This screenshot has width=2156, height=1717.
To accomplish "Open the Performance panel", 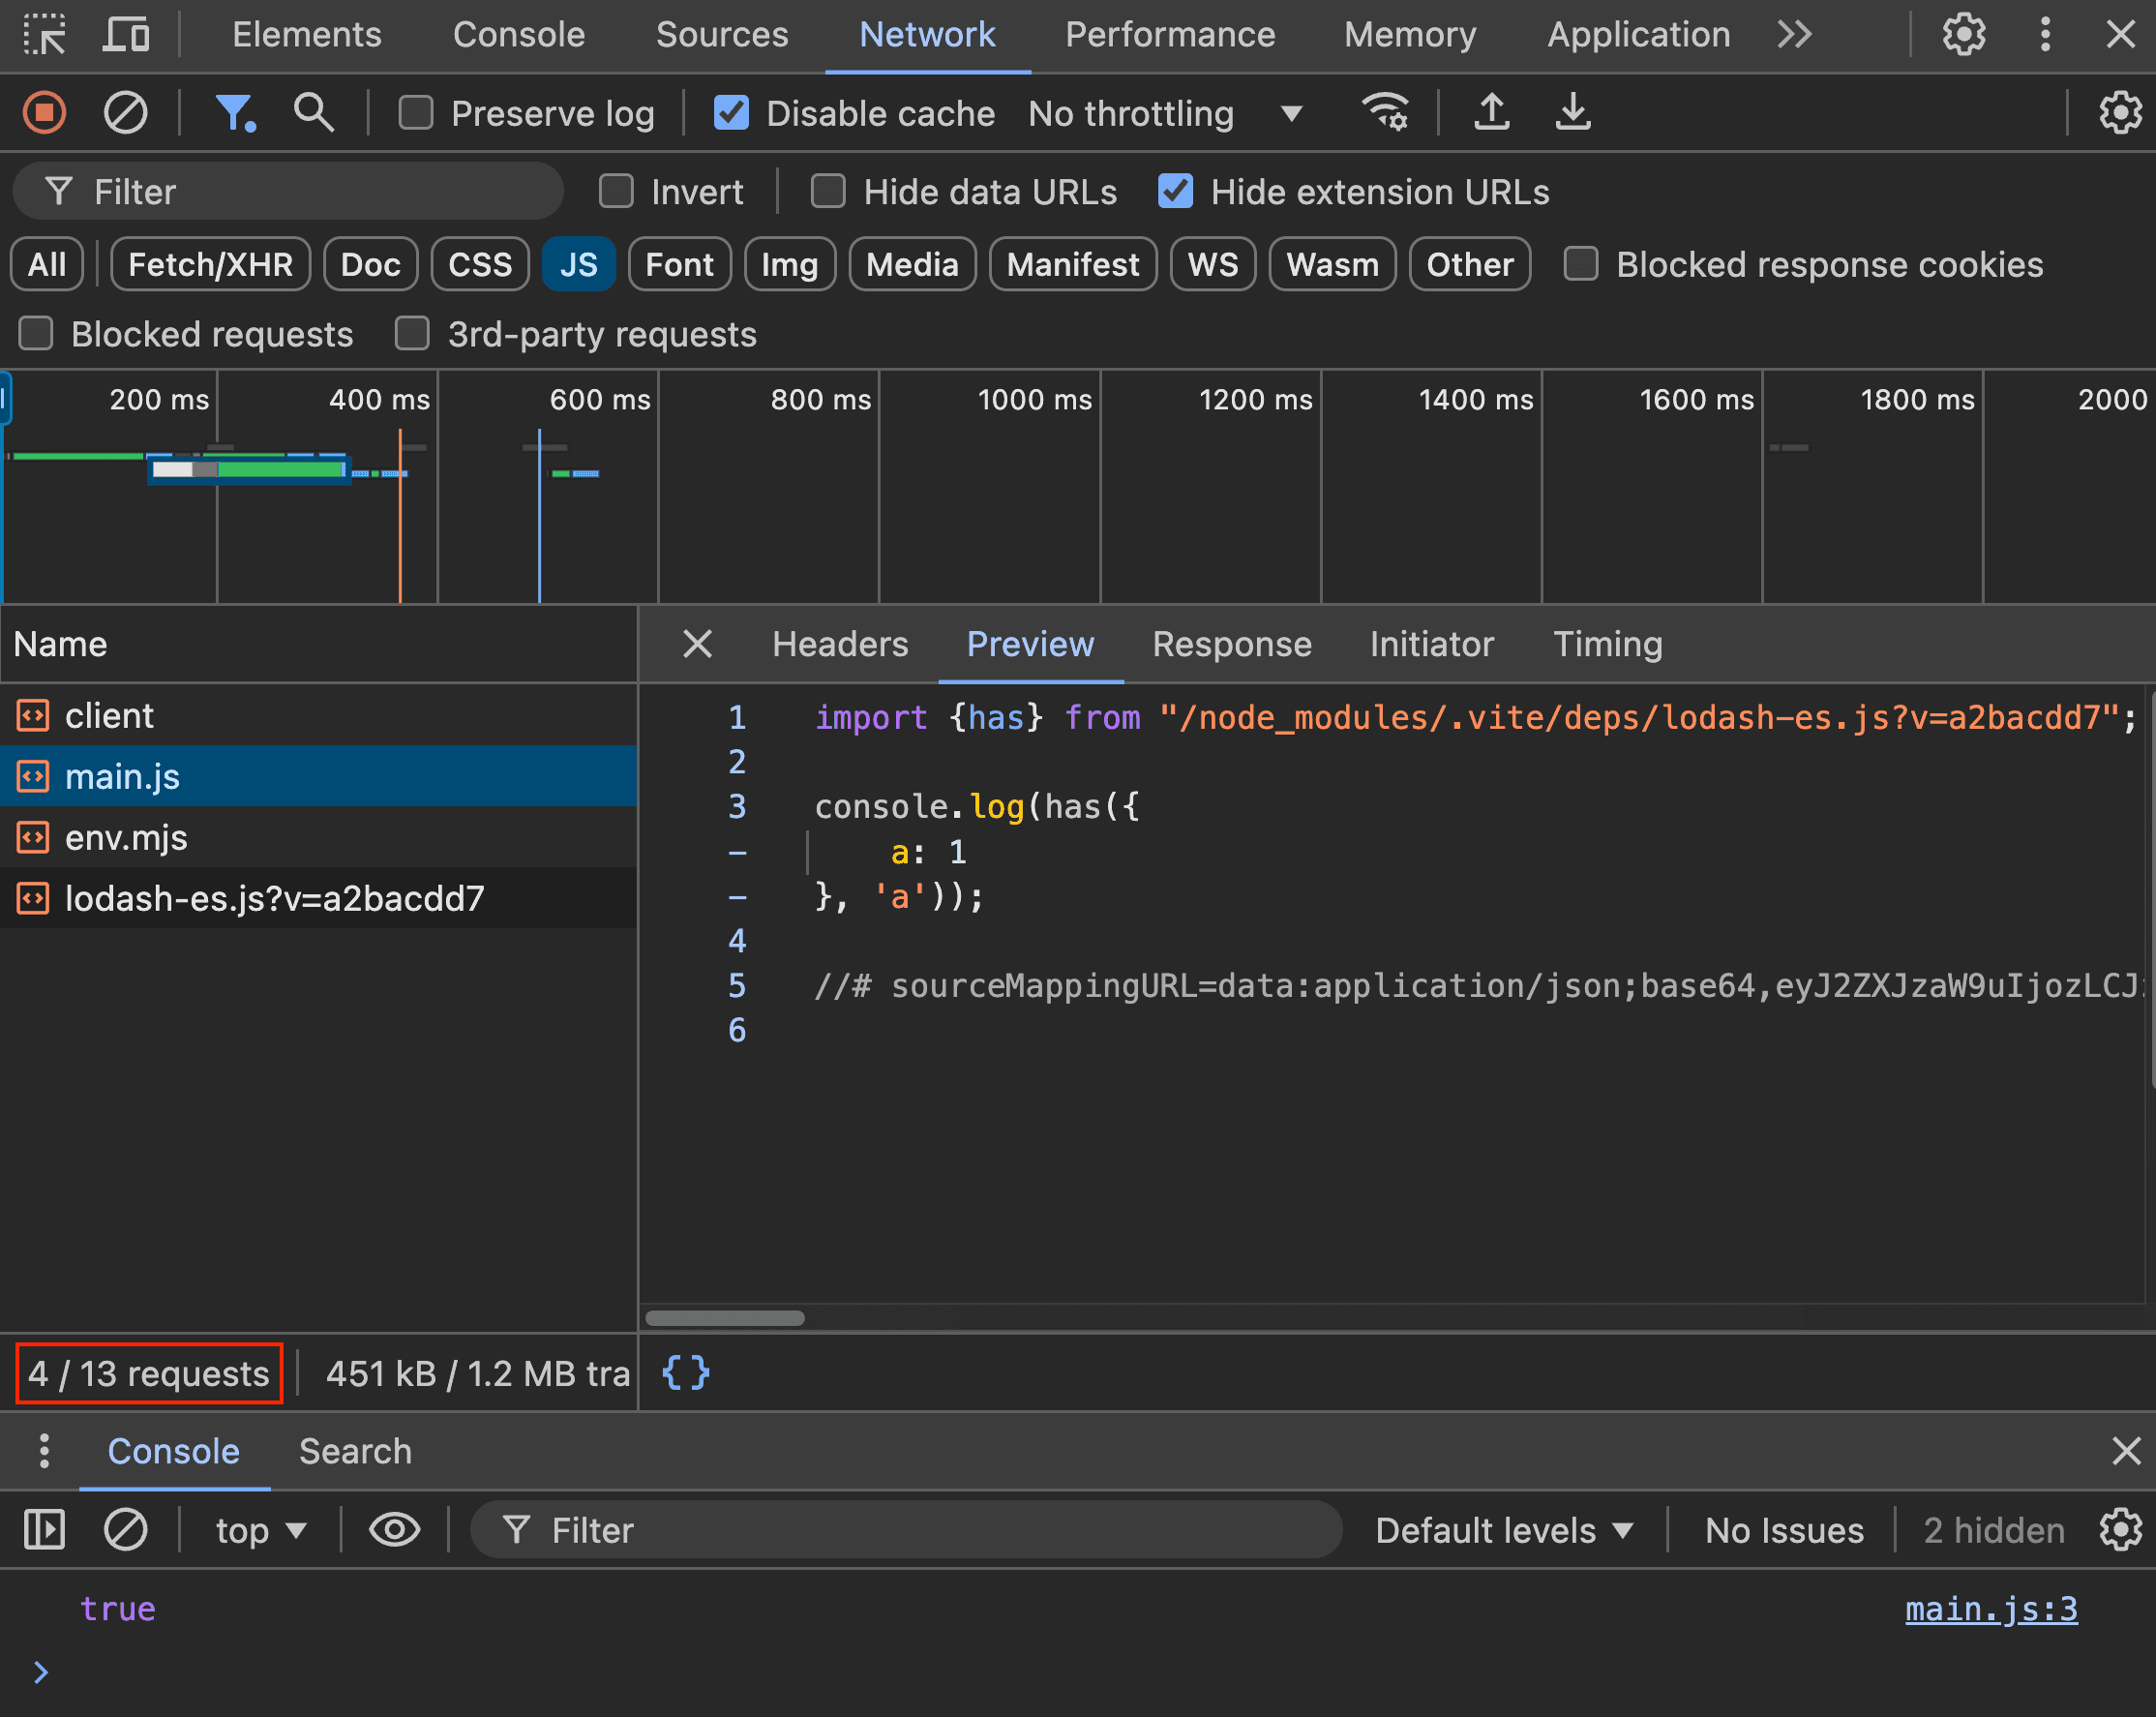I will coord(1170,34).
